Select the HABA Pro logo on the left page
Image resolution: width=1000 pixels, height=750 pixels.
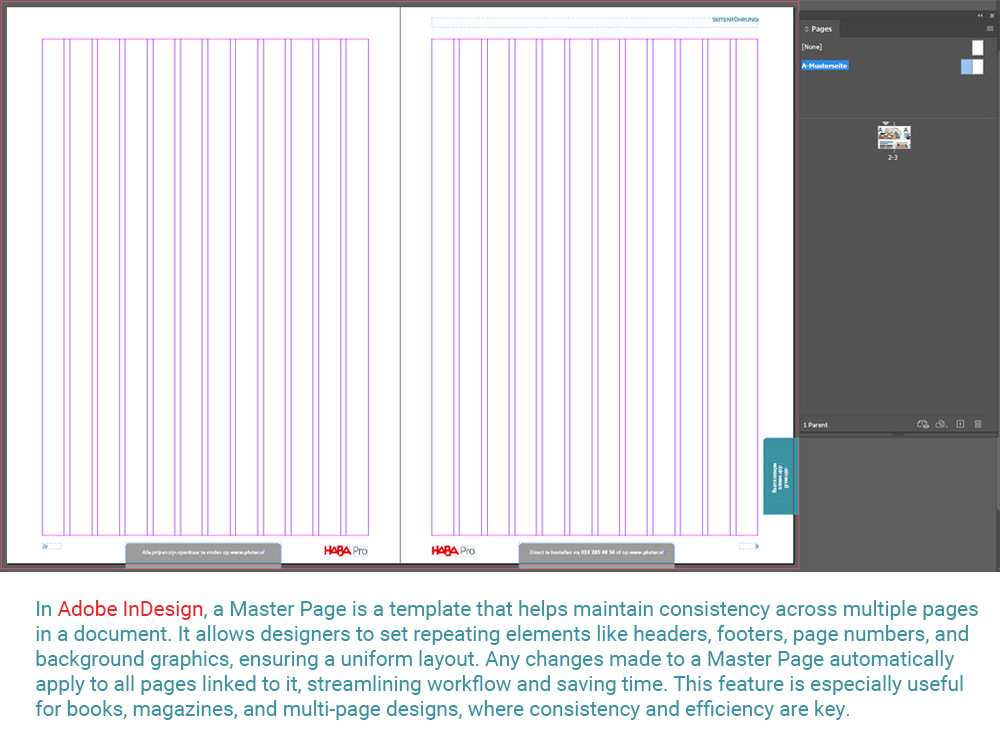click(x=346, y=550)
